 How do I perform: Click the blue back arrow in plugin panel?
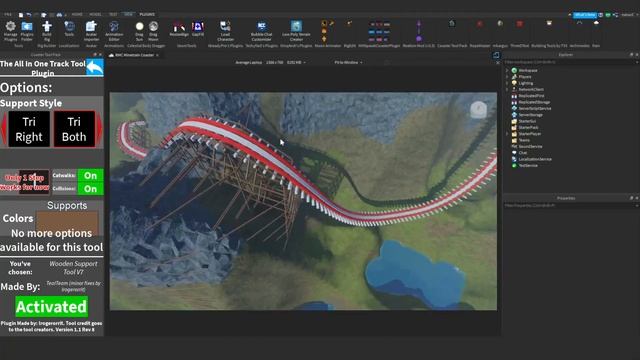(x=95, y=67)
